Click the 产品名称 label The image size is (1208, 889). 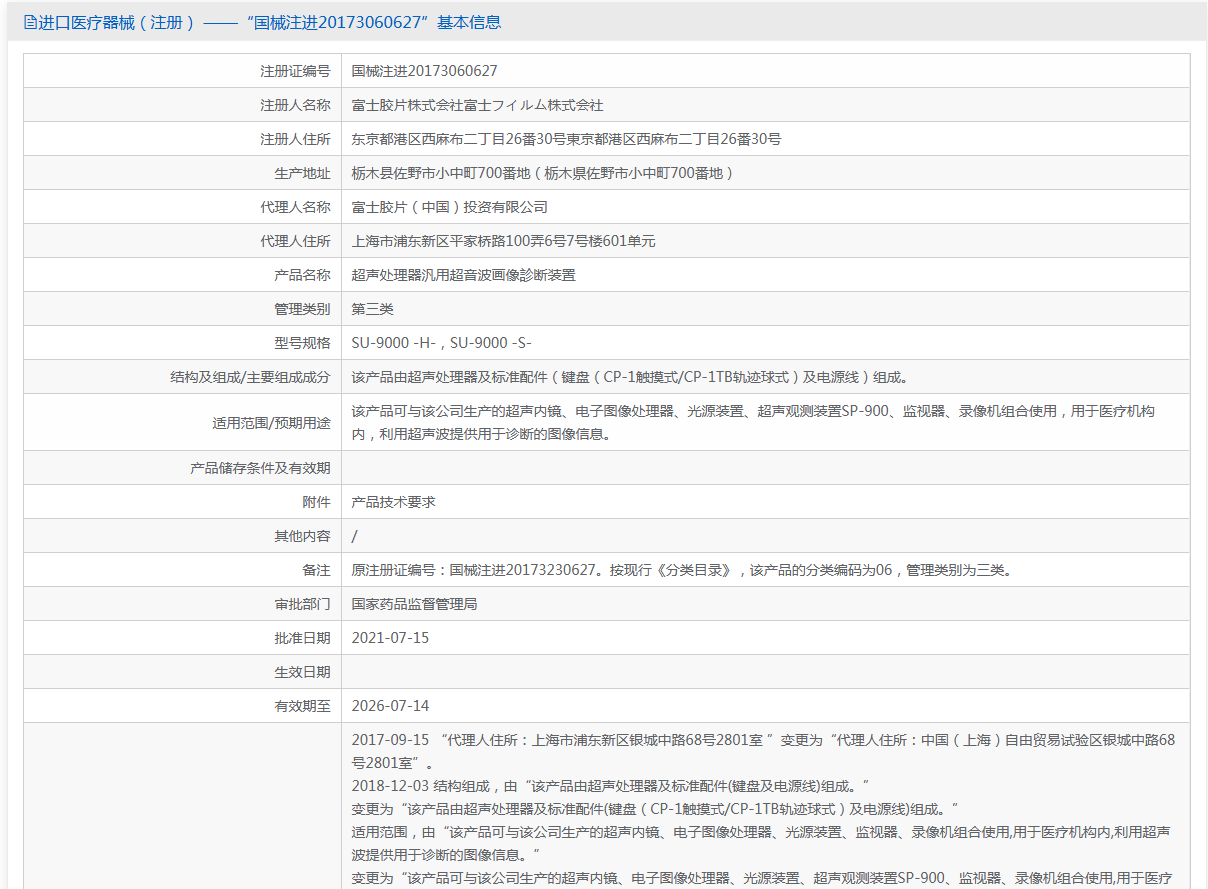tap(302, 275)
